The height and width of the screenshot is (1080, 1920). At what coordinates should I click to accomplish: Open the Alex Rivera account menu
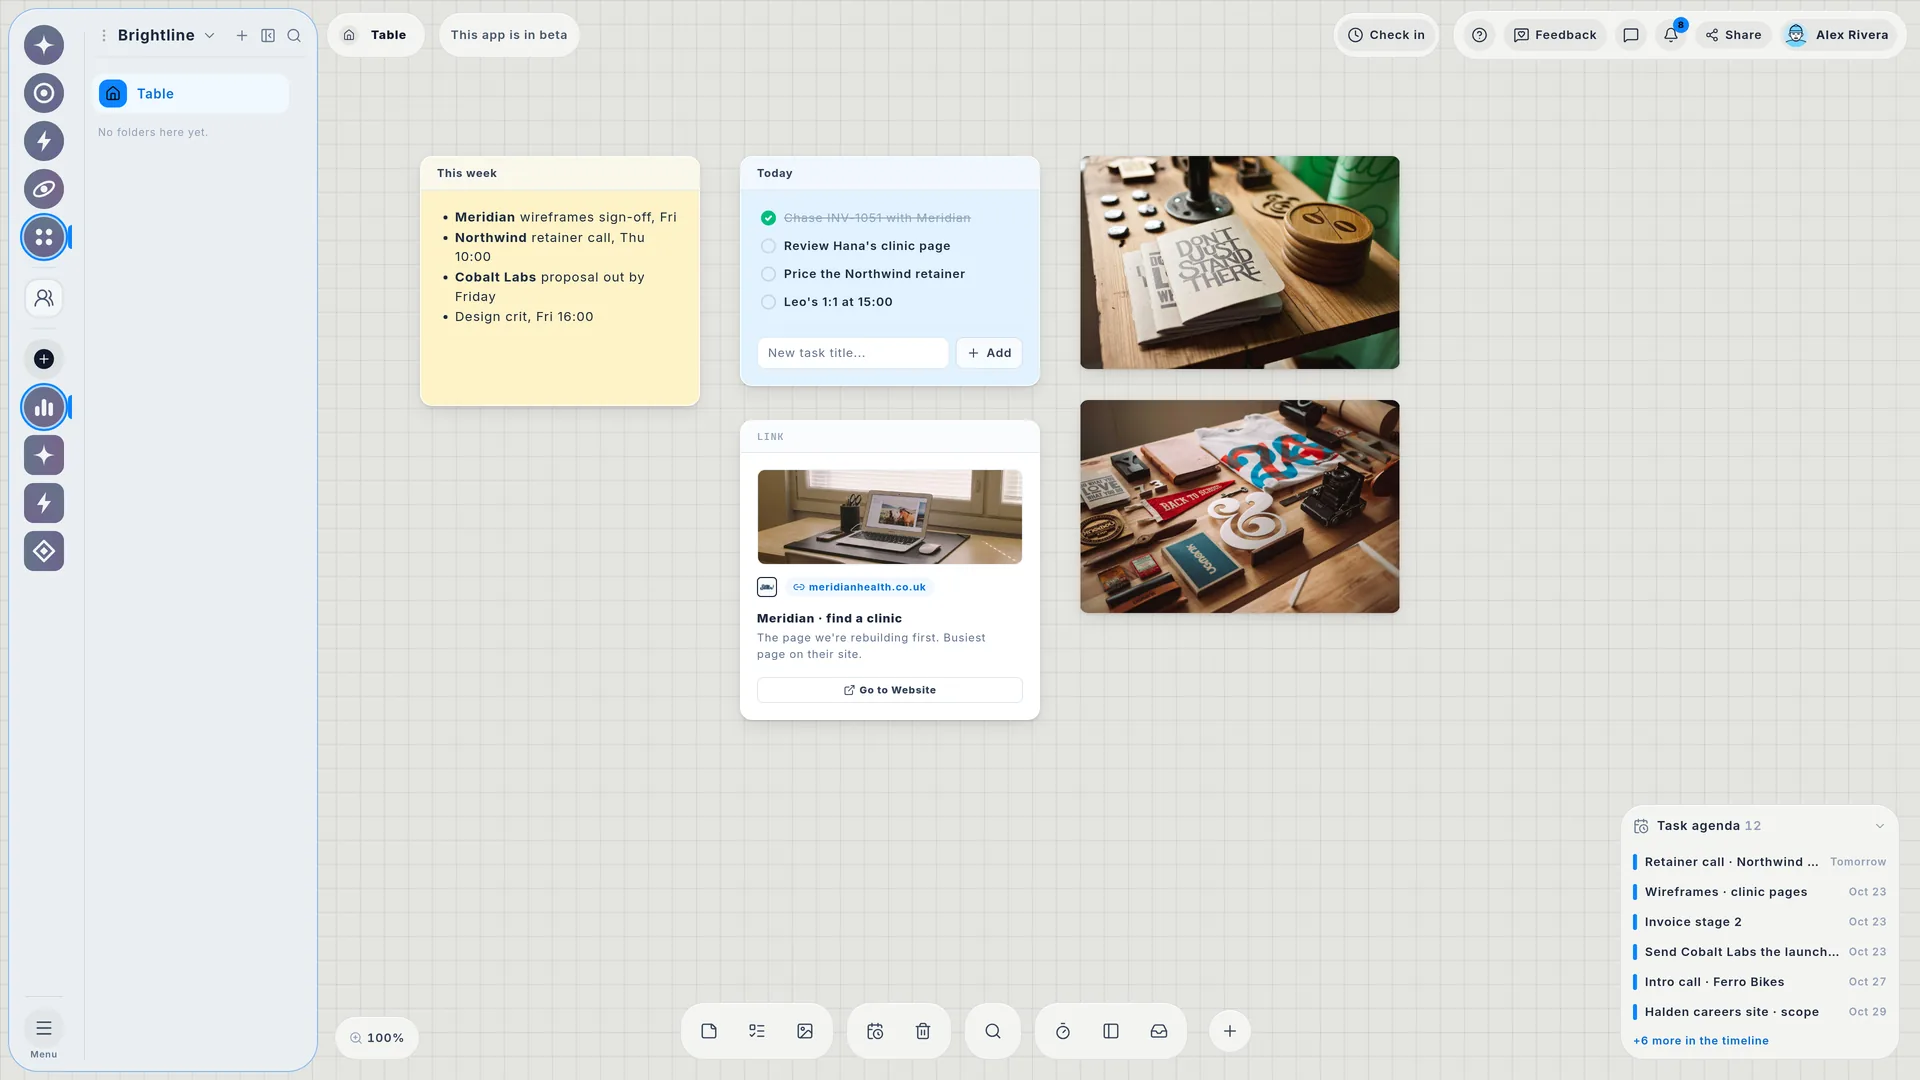click(1838, 35)
